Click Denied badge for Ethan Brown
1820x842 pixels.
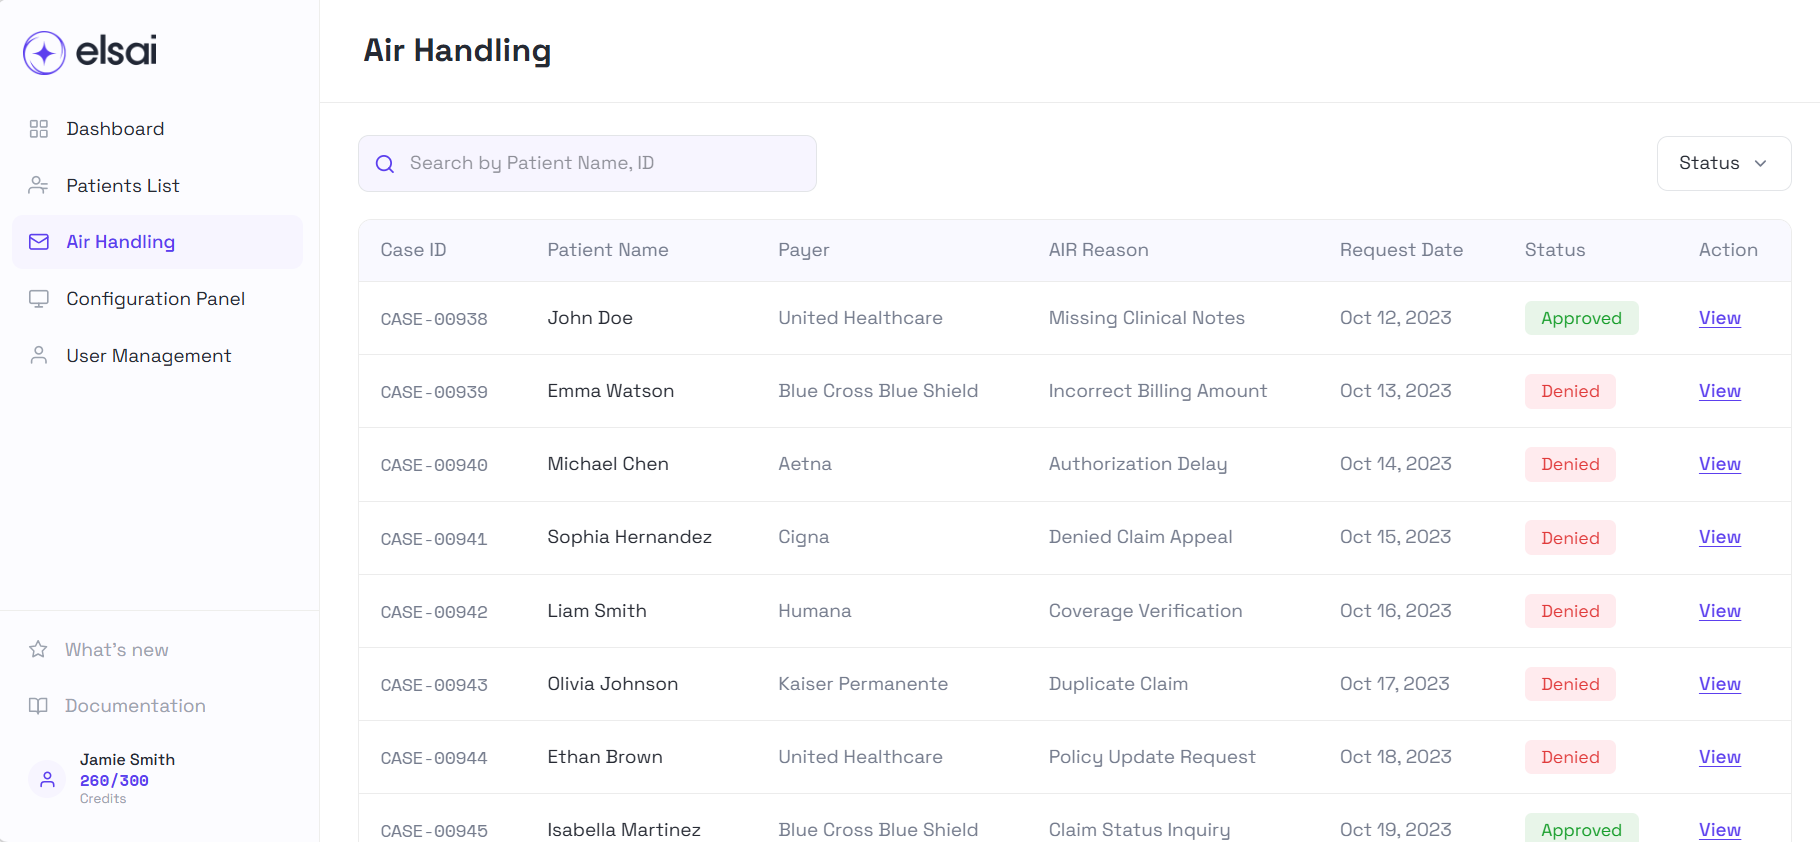click(x=1570, y=757)
